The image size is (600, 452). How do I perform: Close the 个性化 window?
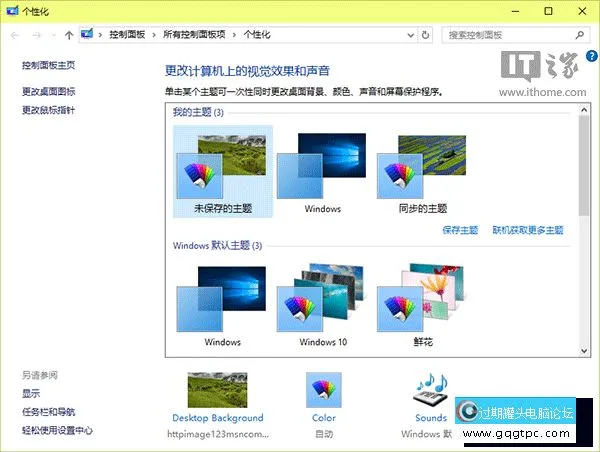582,11
